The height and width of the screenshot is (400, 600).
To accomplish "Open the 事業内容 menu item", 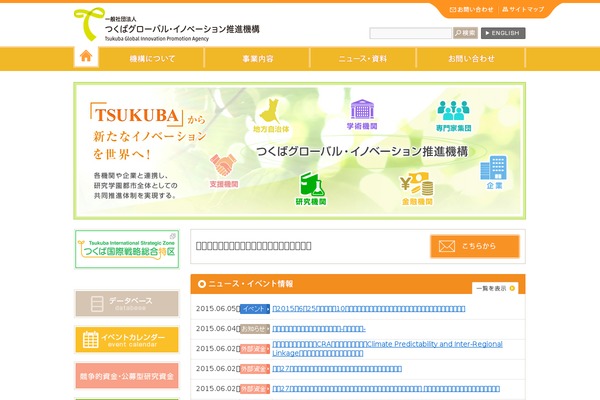I will (258, 59).
